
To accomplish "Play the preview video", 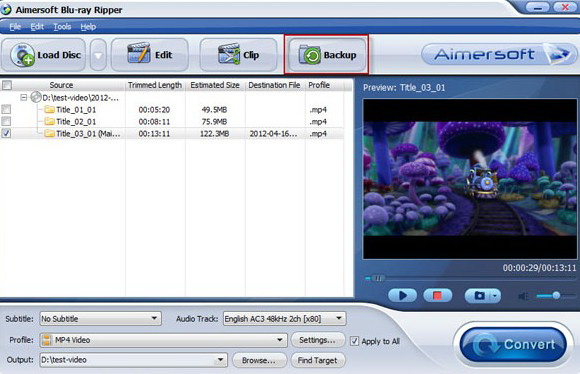I will pos(402,296).
